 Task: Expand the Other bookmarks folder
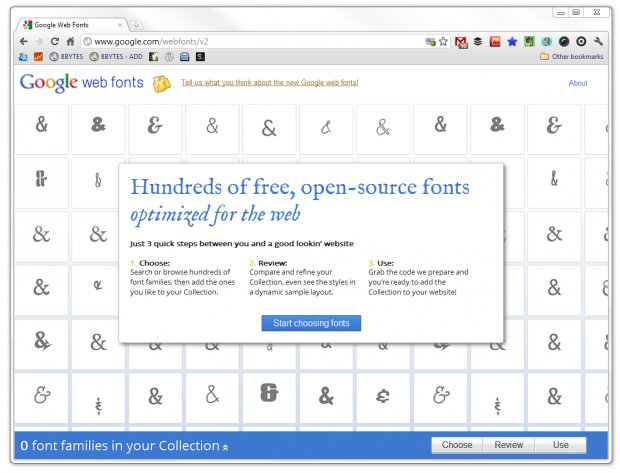click(572, 57)
